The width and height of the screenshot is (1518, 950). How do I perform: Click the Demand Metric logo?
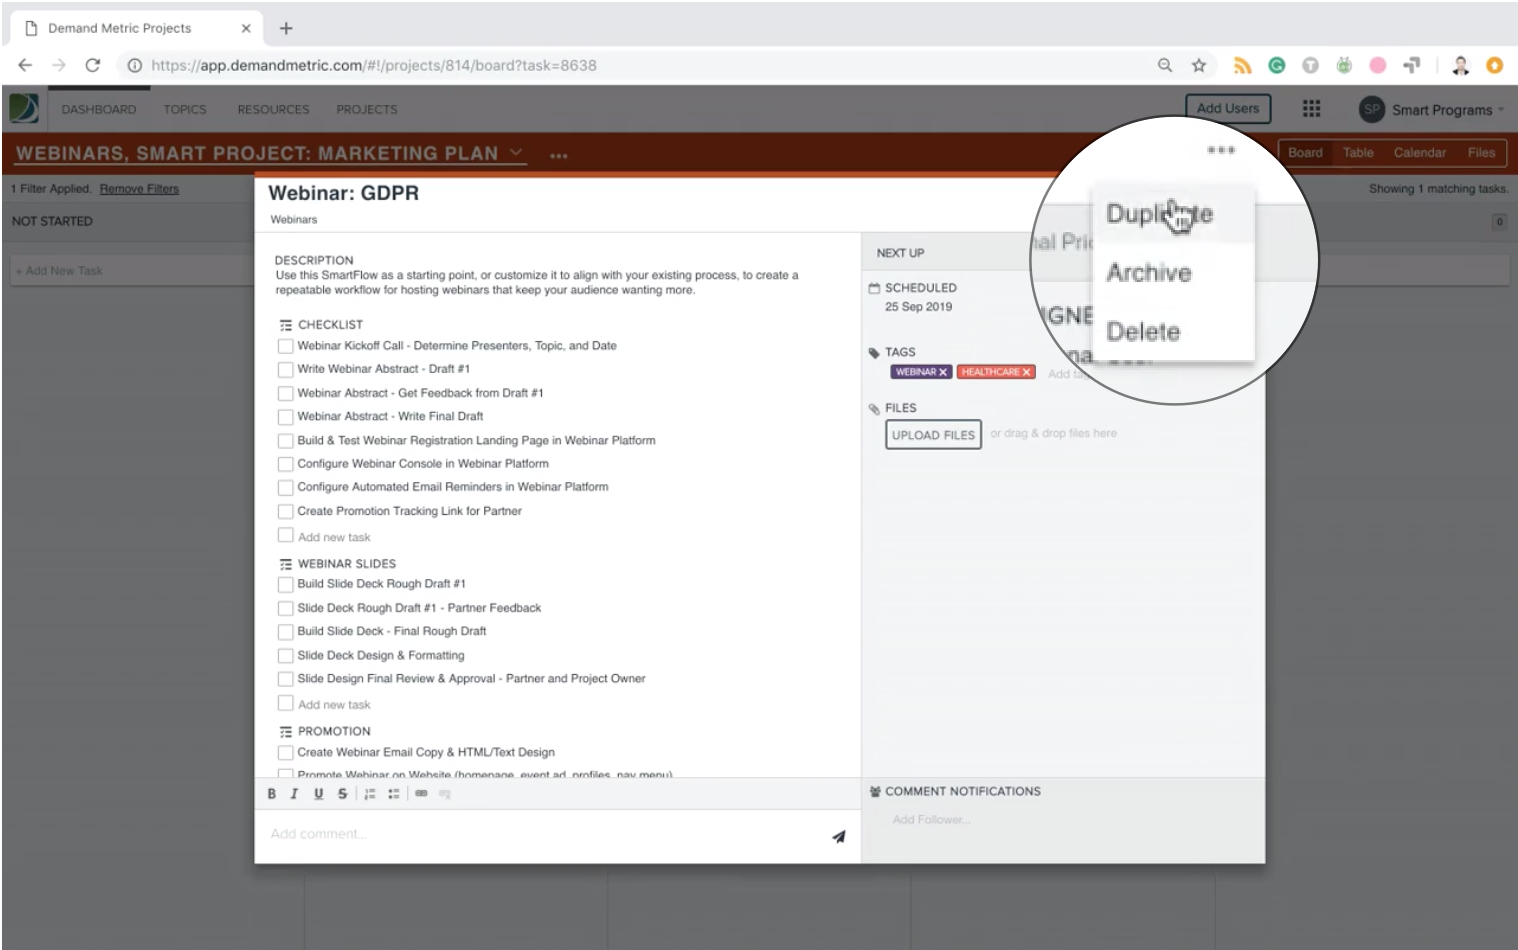[24, 108]
